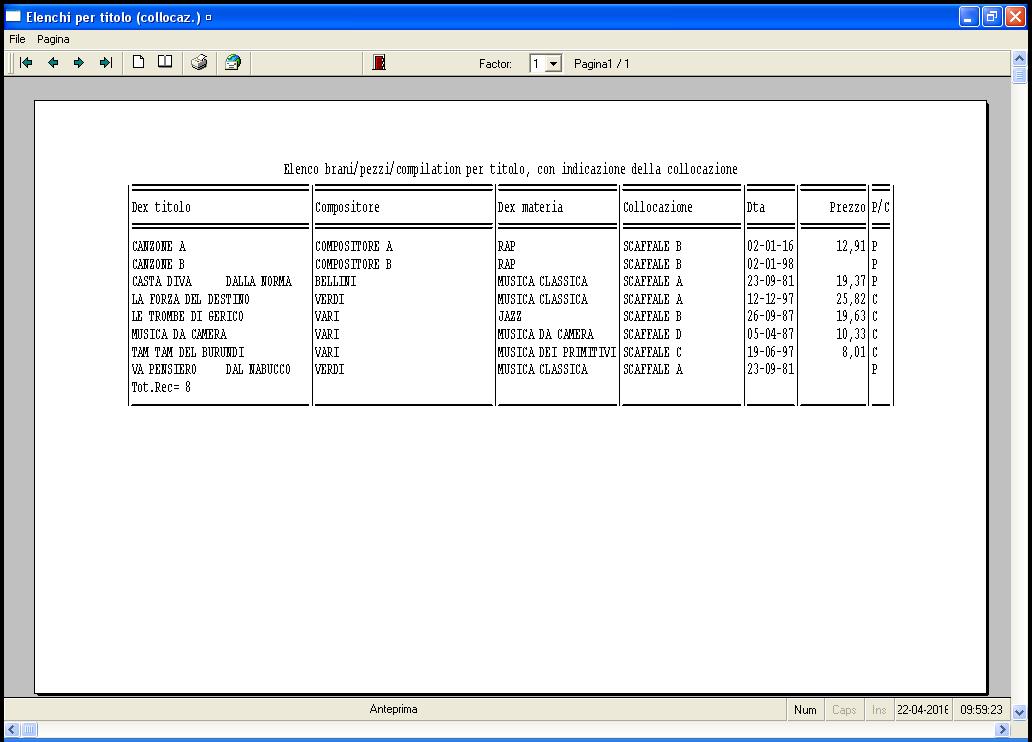Click the location 'SCAFFALE C'

tap(653, 352)
